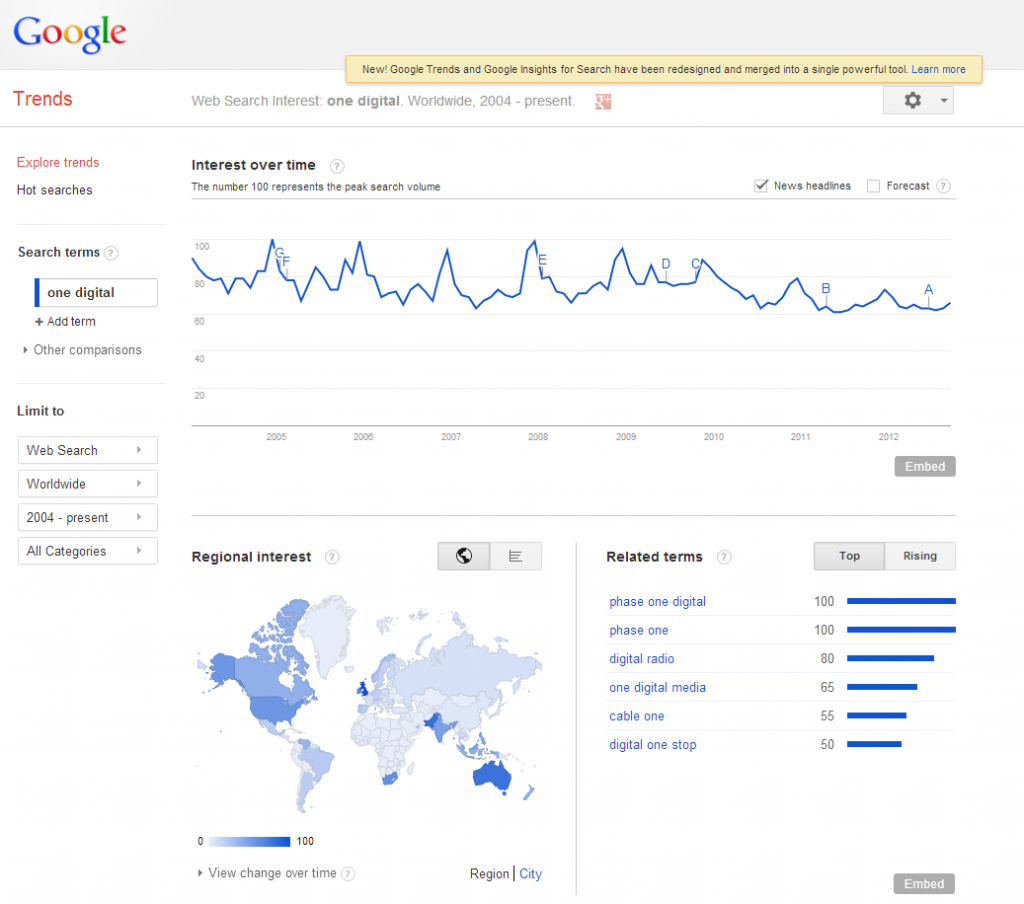
Task: Open the All Categories dropdown
Action: 88,551
